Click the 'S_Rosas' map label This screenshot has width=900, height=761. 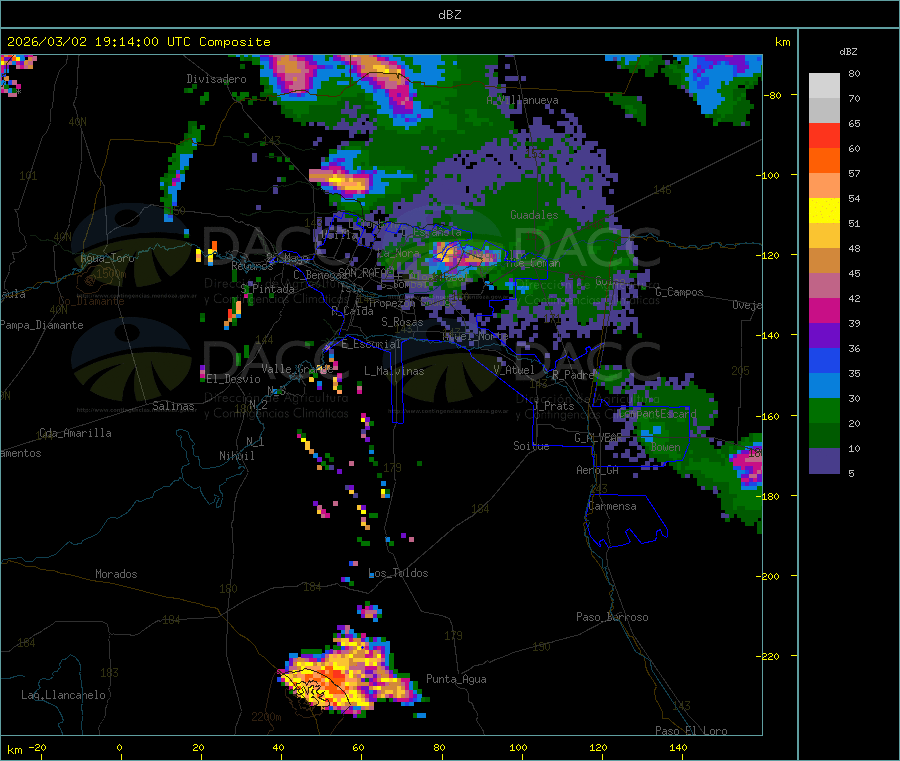point(402,322)
